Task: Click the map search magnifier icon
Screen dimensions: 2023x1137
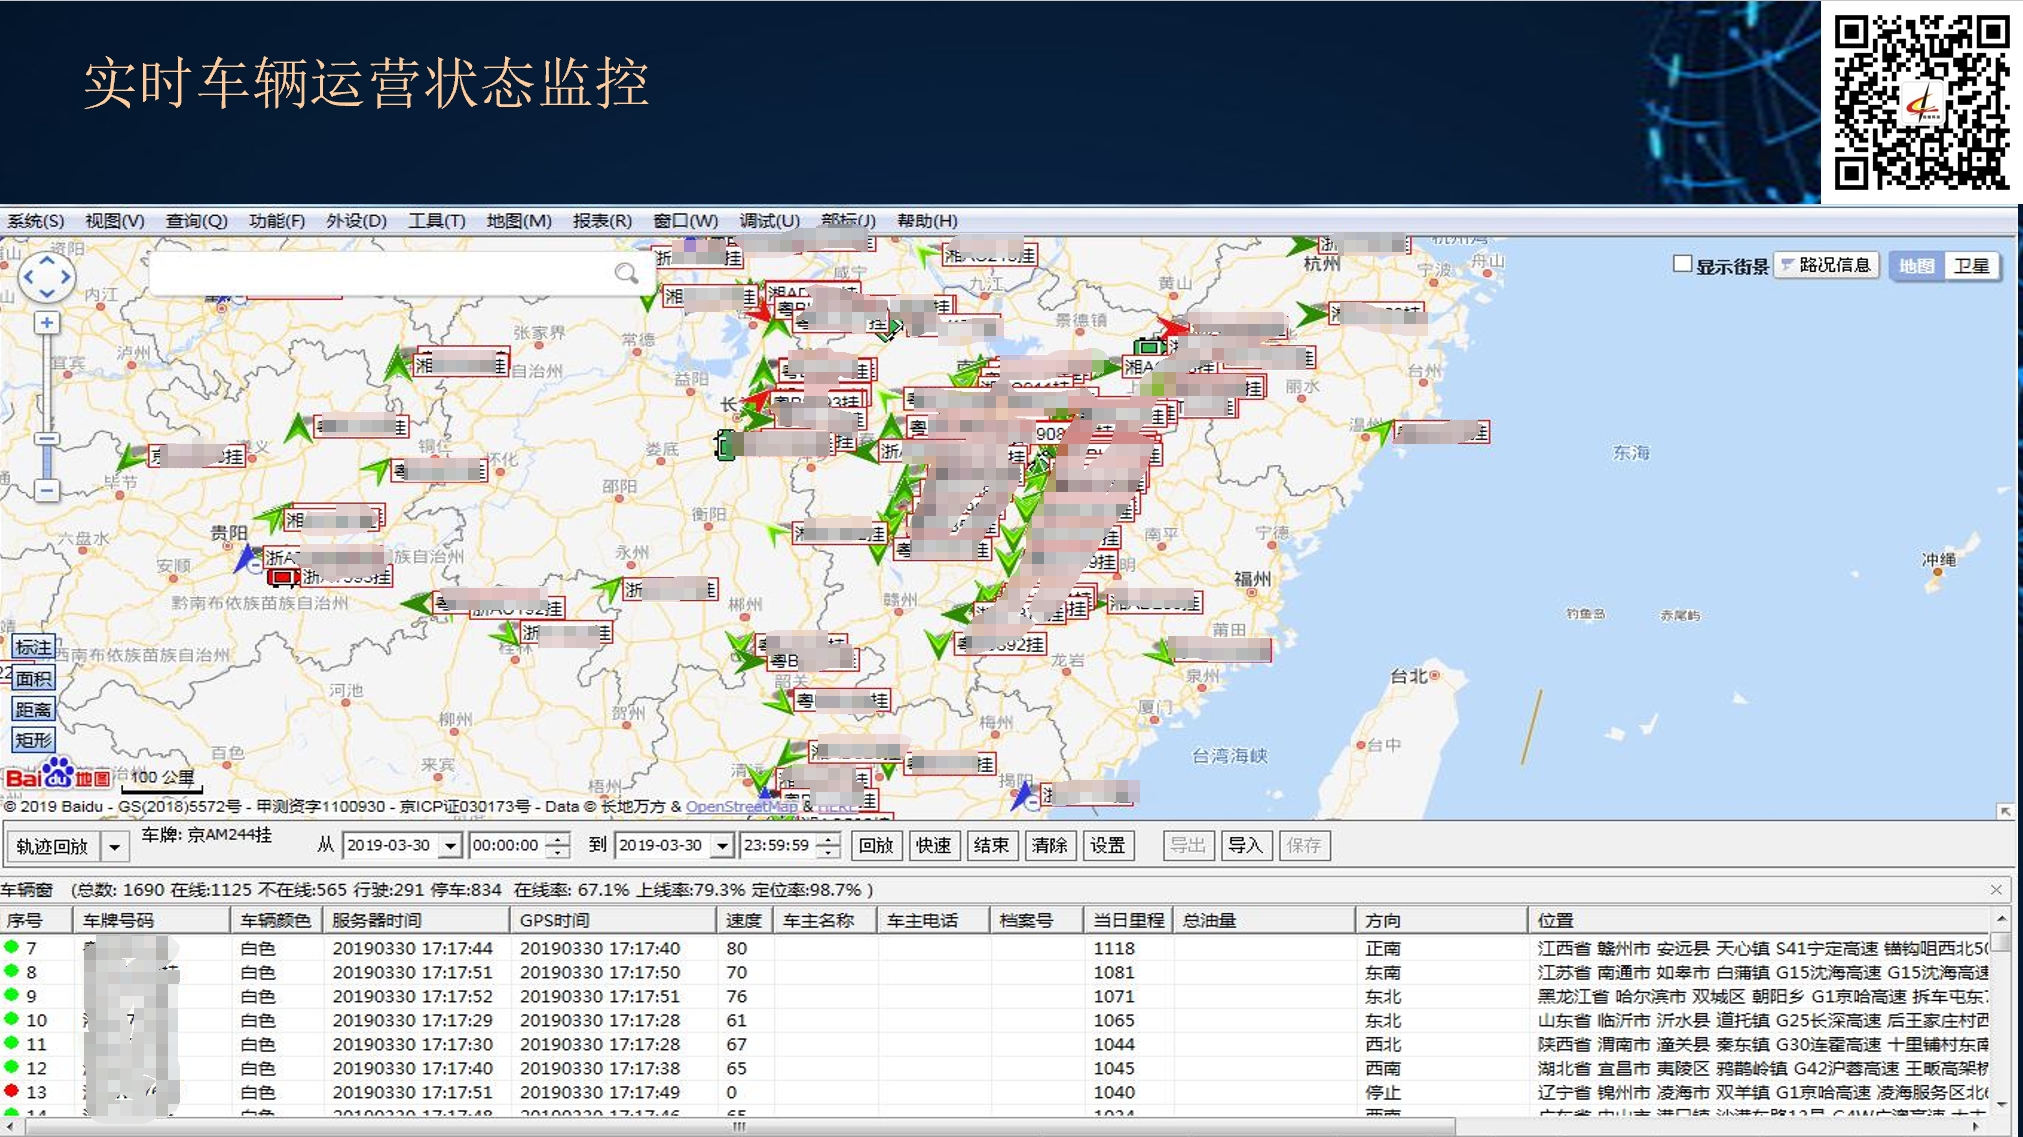Action: tap(626, 273)
